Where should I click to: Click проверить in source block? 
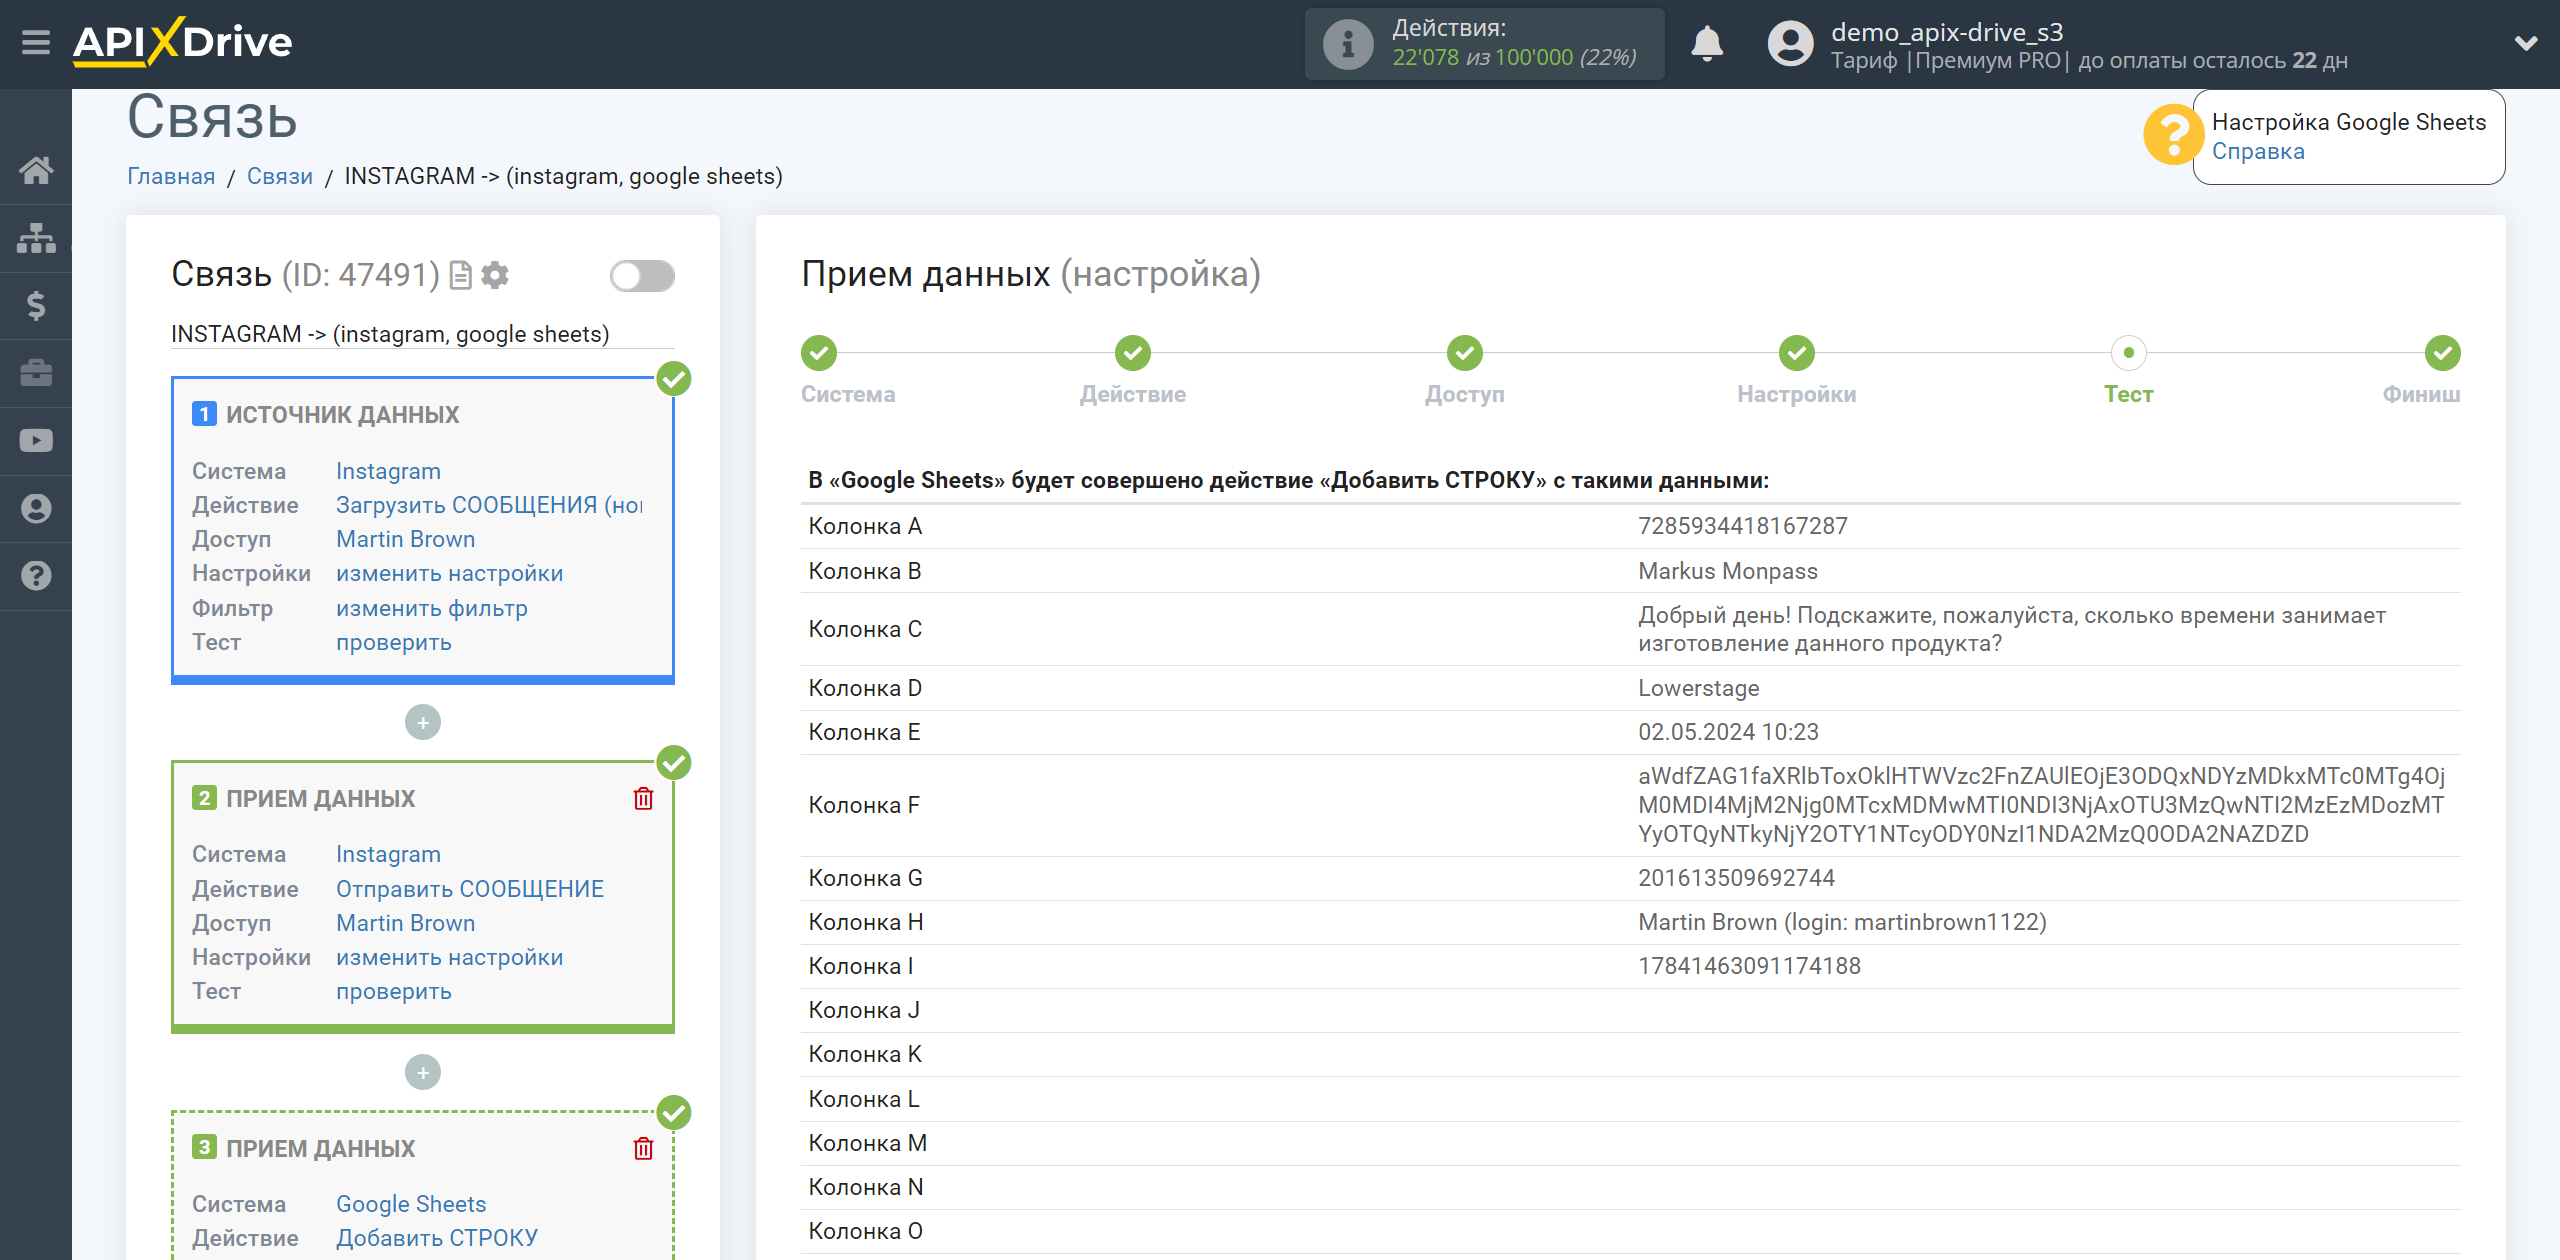point(393,642)
